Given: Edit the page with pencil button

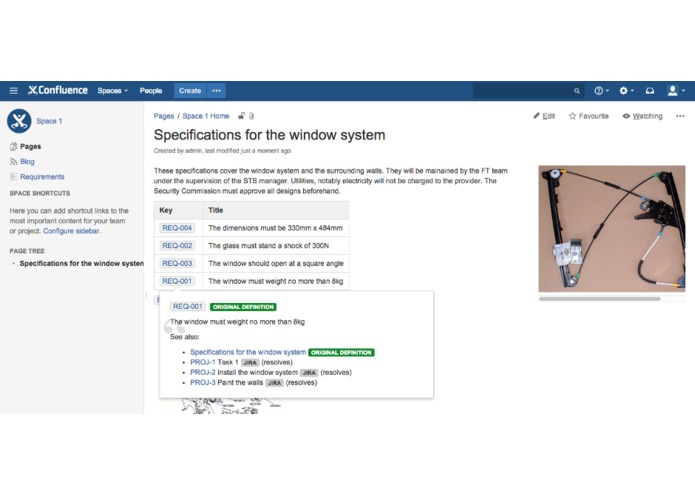Looking at the screenshot, I should (x=544, y=116).
